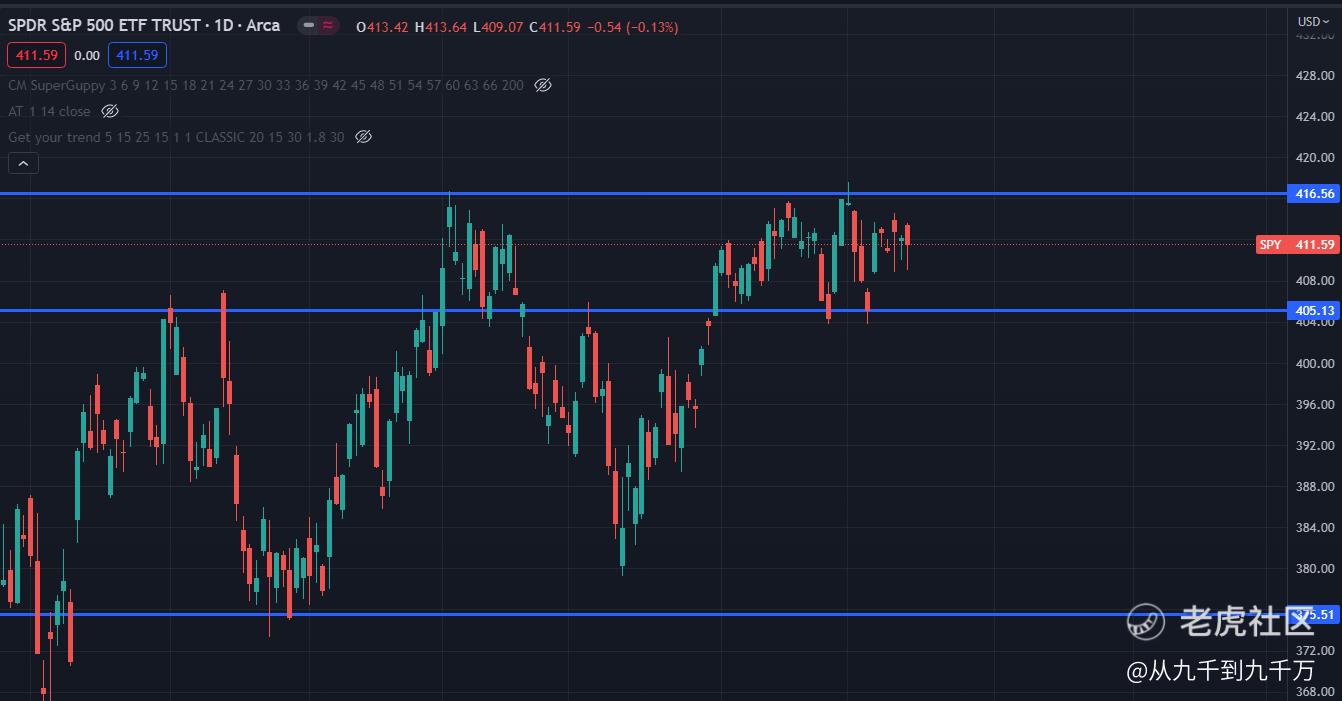
Task: Show the hidden CM SuperGuppy indicator
Action: tap(543, 85)
